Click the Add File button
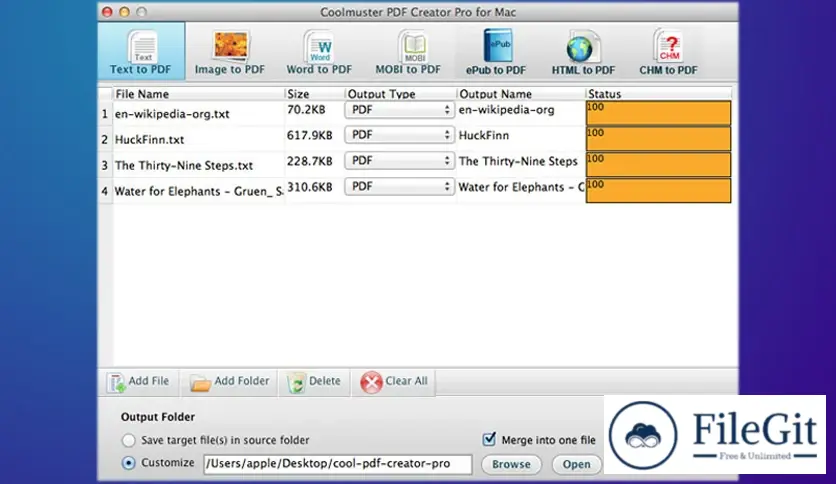This screenshot has height=484, width=836. pos(138,382)
